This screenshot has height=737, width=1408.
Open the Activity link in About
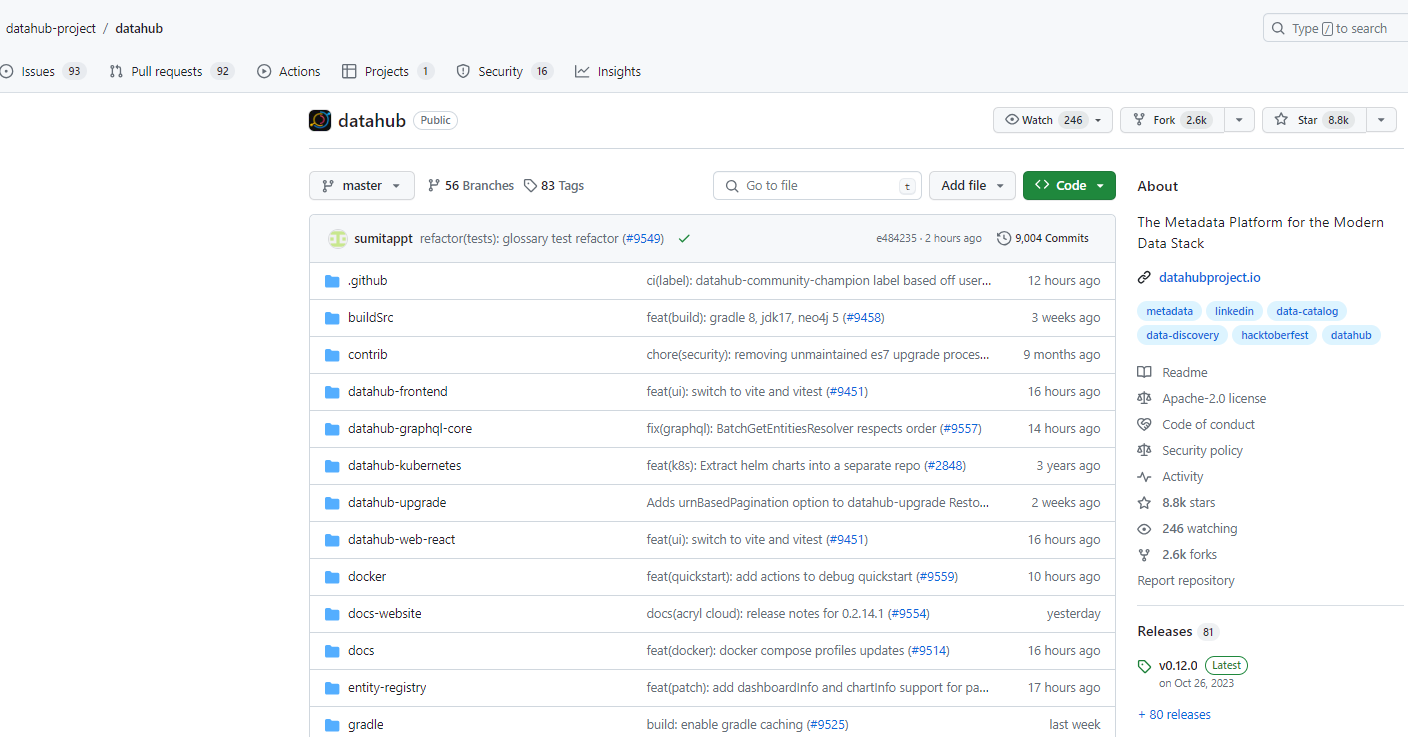pyautogui.click(x=1182, y=477)
